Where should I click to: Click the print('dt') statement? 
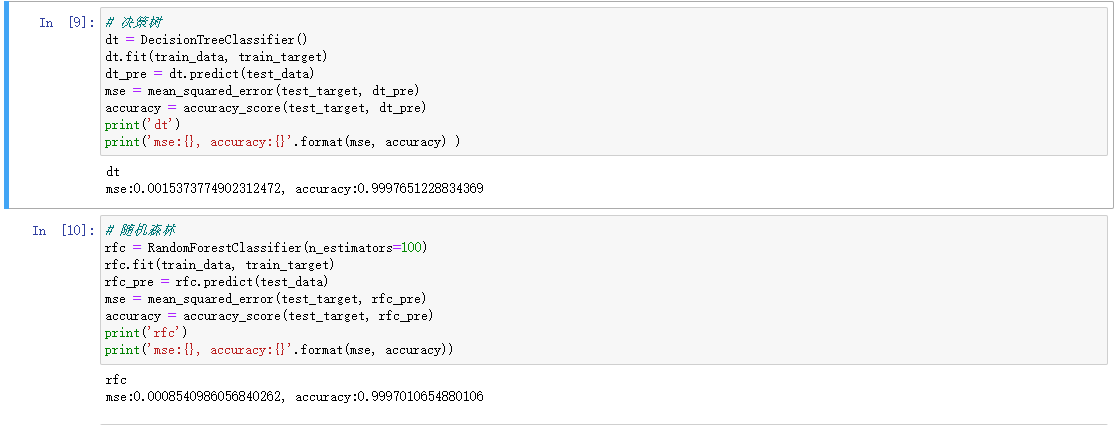pyautogui.click(x=142, y=124)
